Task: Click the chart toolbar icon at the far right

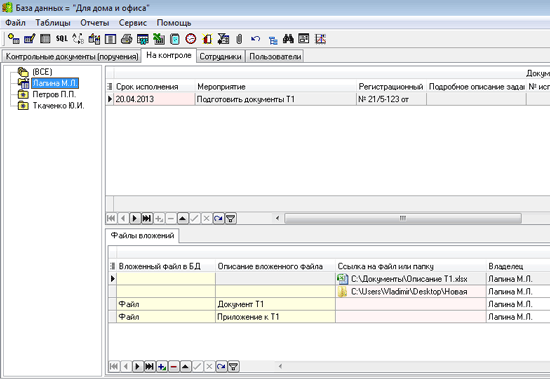Action: [x=320, y=39]
